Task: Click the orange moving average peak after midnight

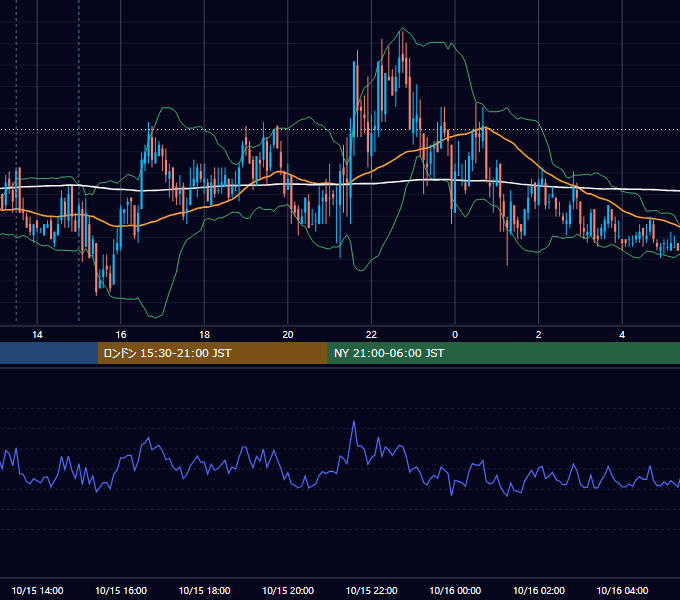Action: click(484, 127)
